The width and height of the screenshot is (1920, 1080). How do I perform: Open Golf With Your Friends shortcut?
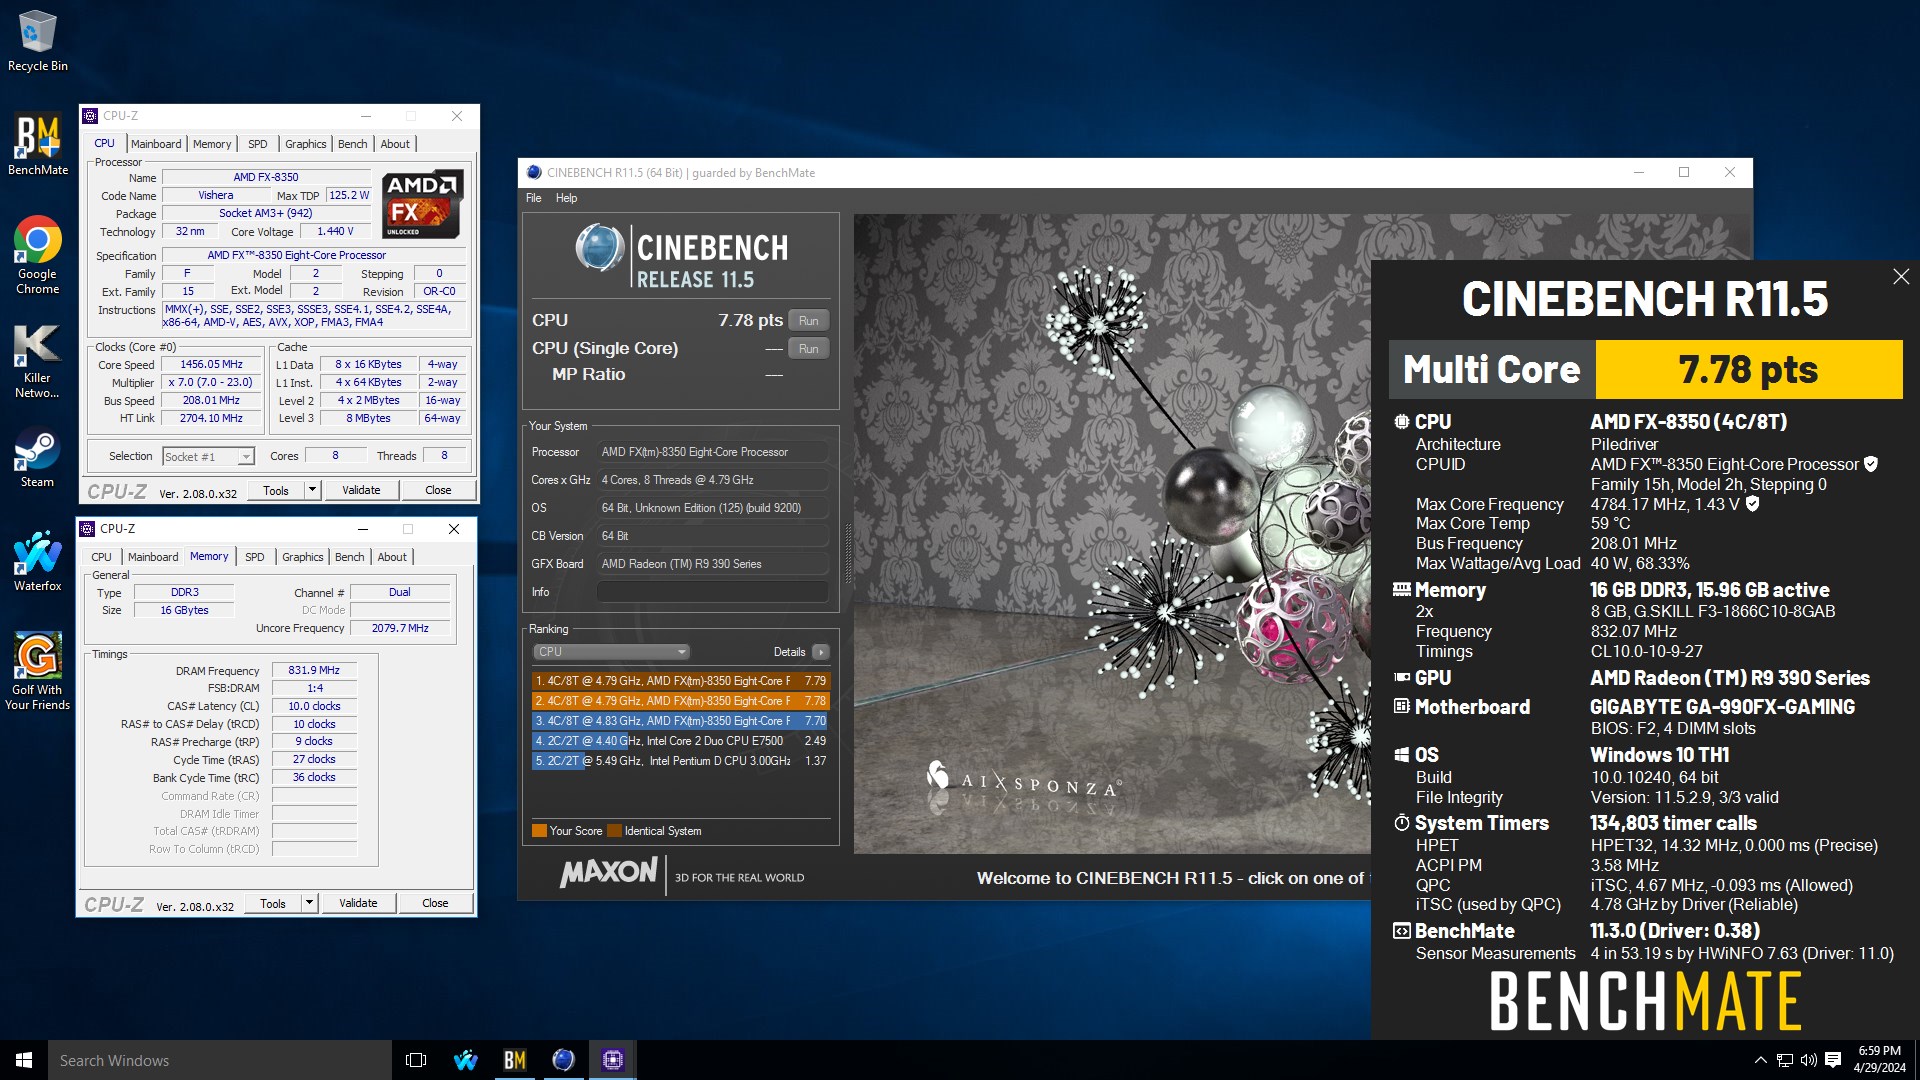[x=37, y=671]
